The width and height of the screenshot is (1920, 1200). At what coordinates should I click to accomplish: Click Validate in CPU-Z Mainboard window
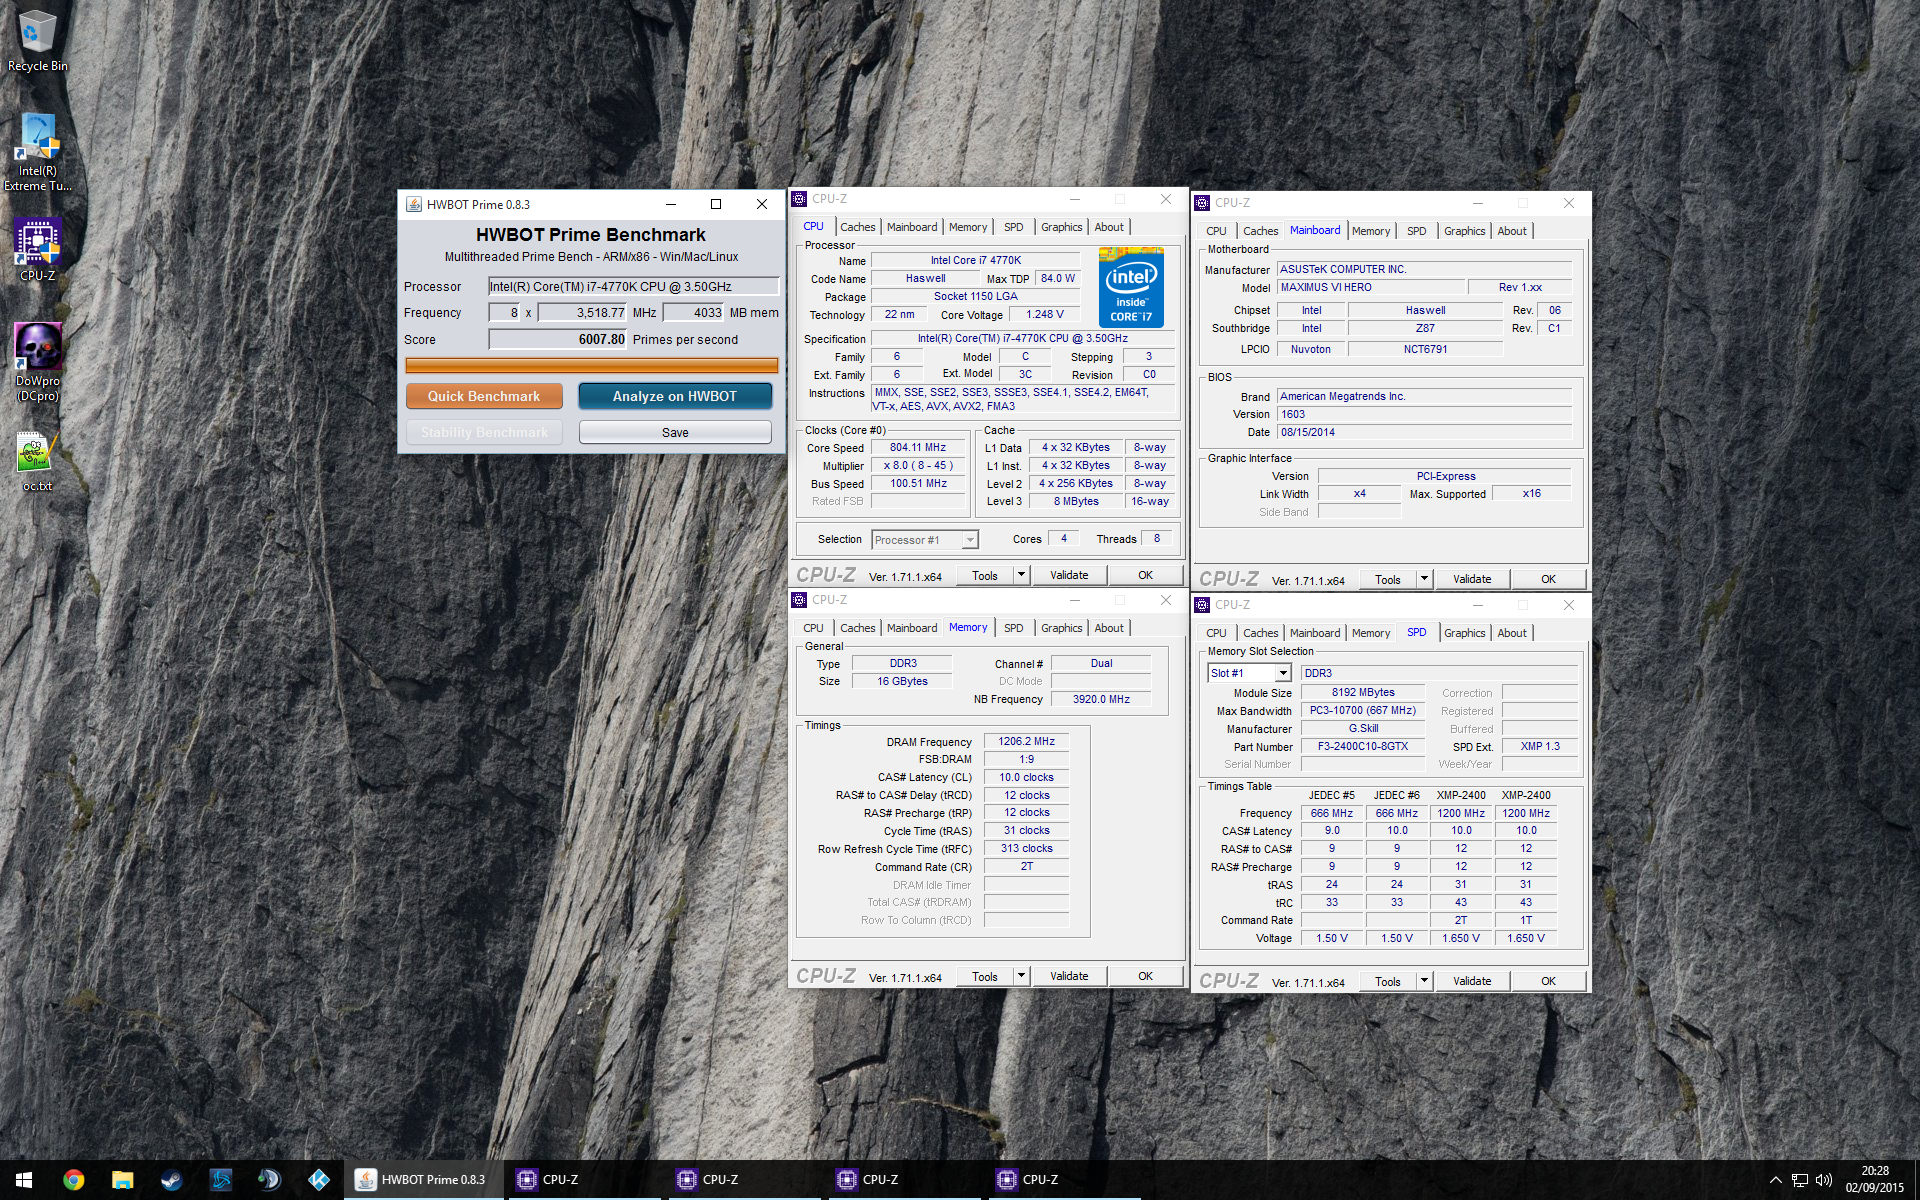[x=1472, y=579]
